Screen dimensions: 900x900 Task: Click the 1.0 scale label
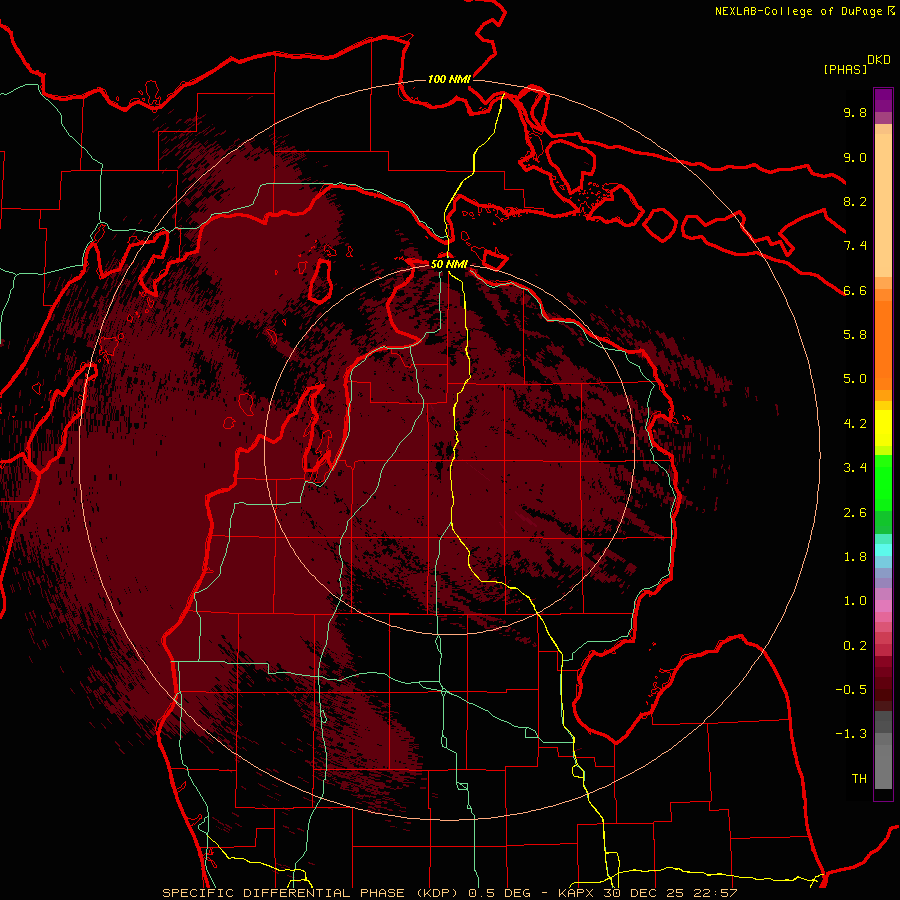855,601
